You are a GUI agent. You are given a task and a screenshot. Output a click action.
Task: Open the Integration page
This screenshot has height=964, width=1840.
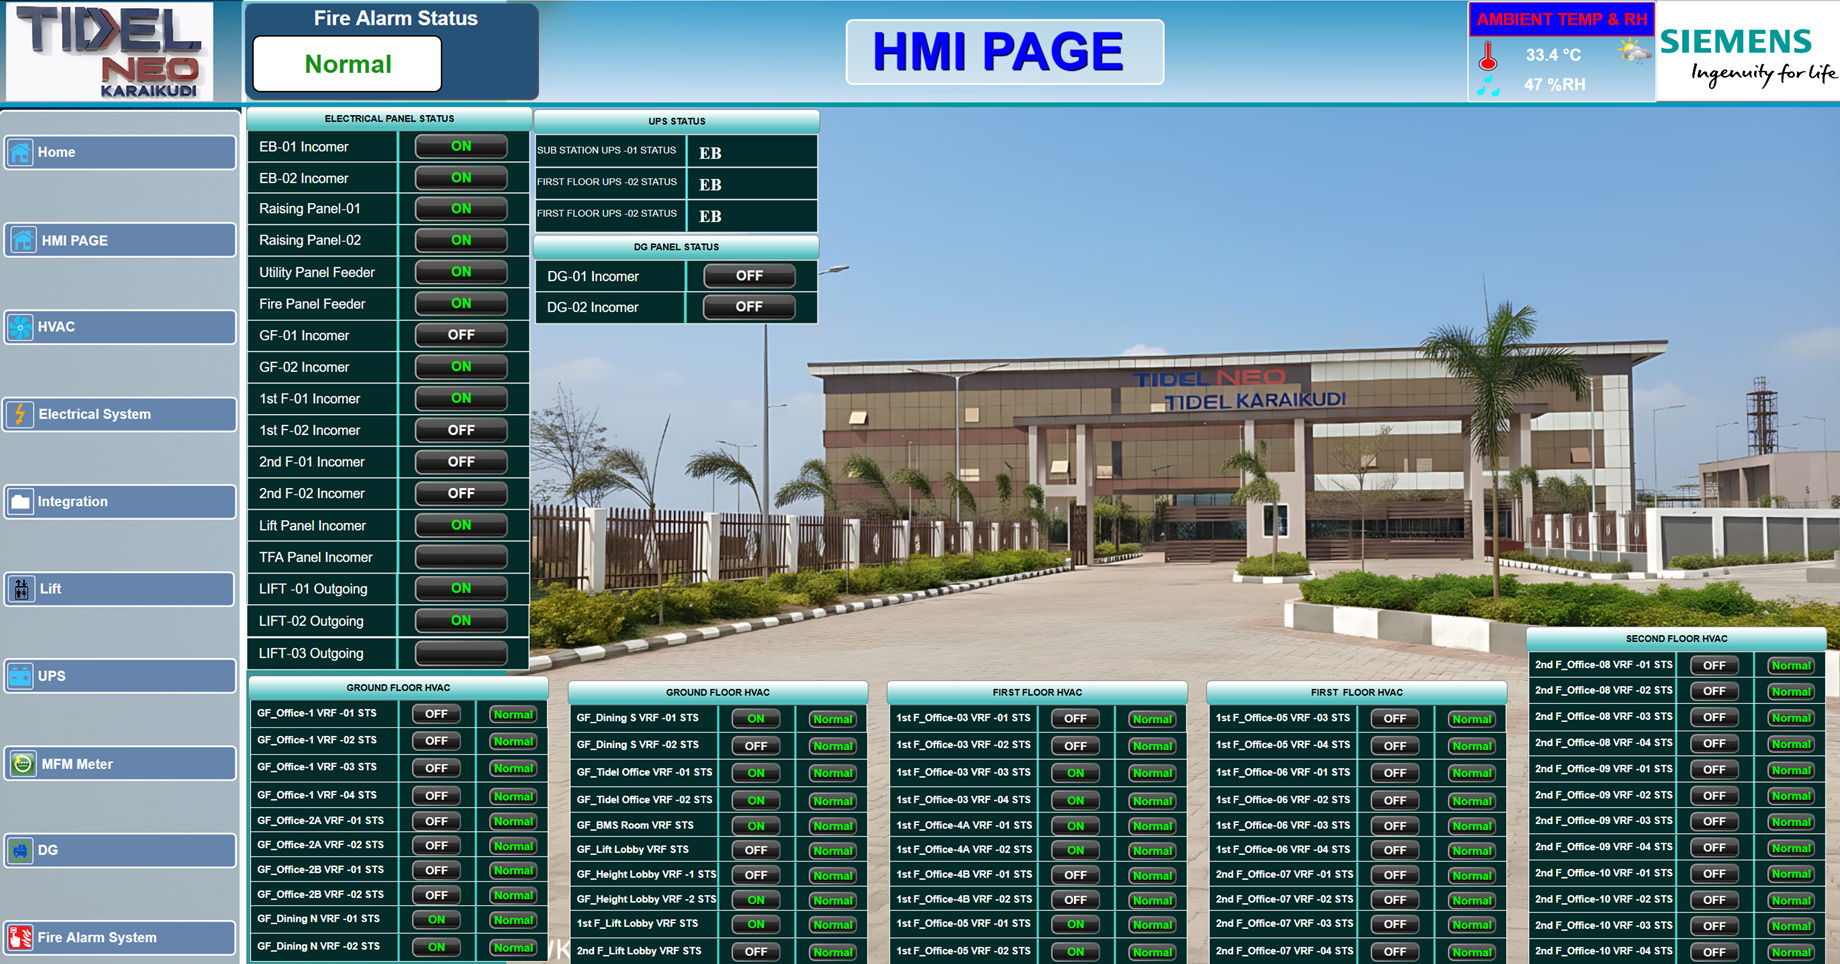pyautogui.click(x=120, y=502)
